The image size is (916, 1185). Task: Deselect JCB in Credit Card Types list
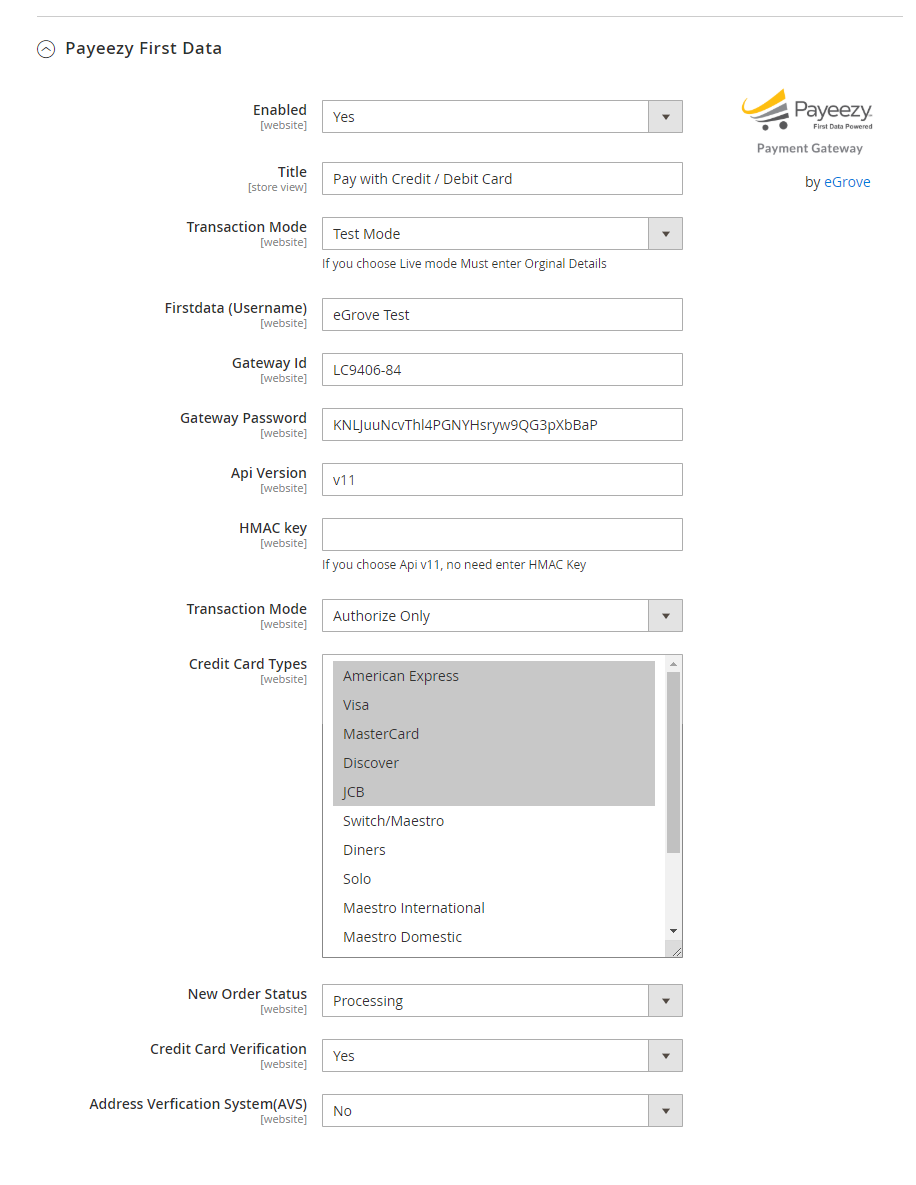tap(450, 791)
